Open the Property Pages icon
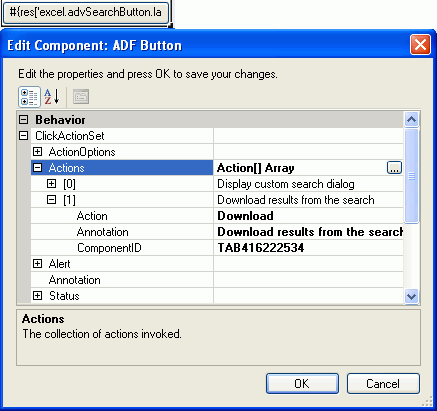The image size is (437, 411). tap(81, 97)
